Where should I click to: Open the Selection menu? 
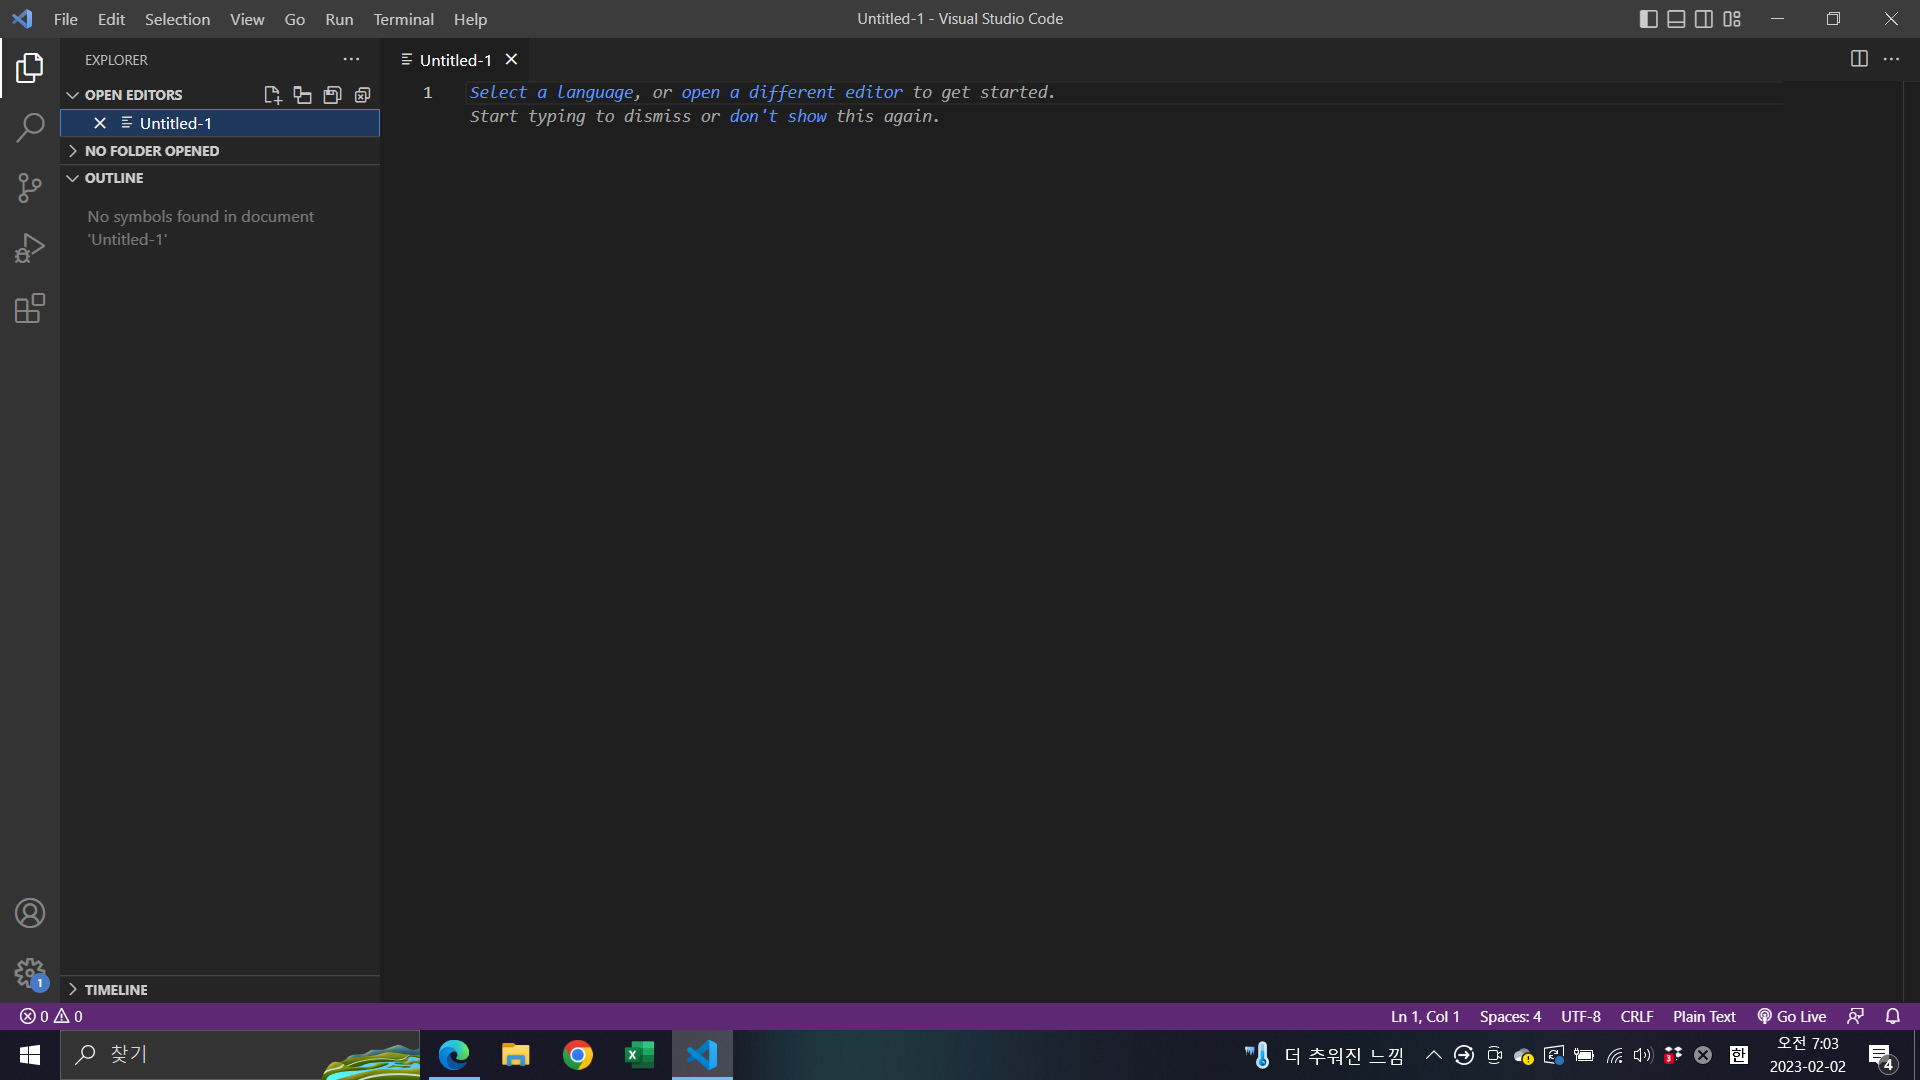(177, 19)
